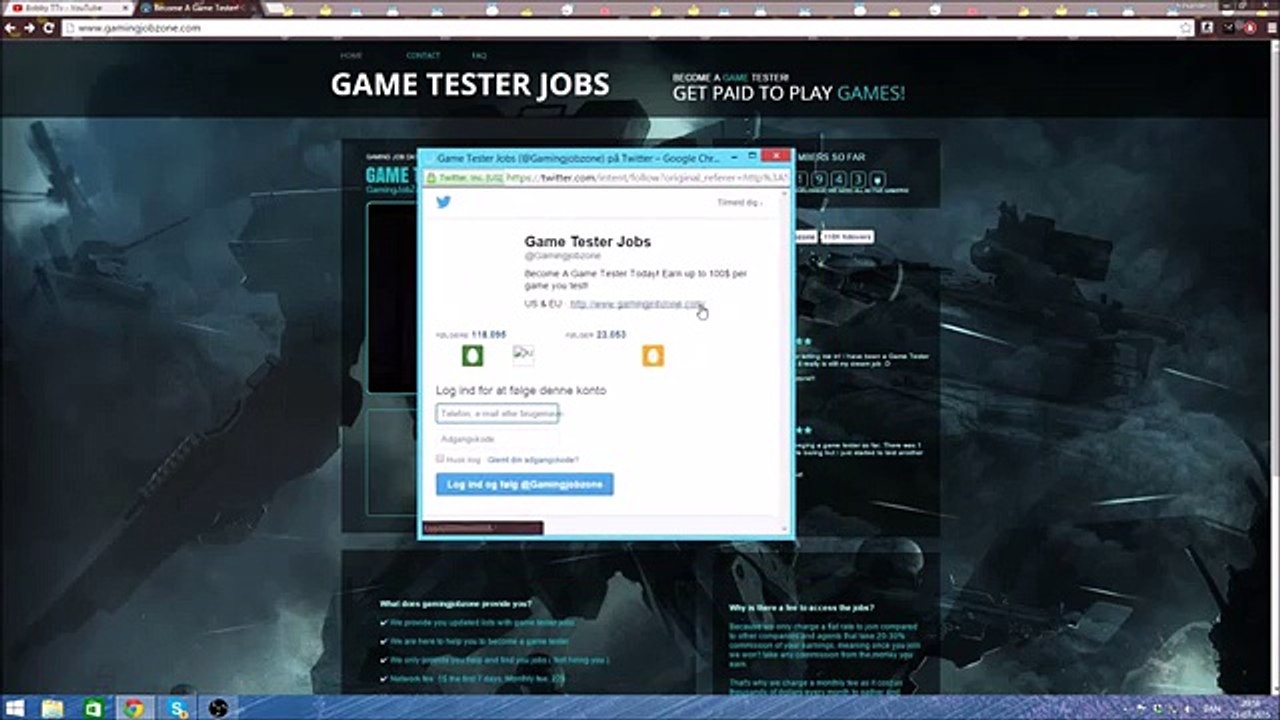This screenshot has width=1280, height=720.
Task: Bookmark this page with the star icon
Action: tap(1186, 28)
